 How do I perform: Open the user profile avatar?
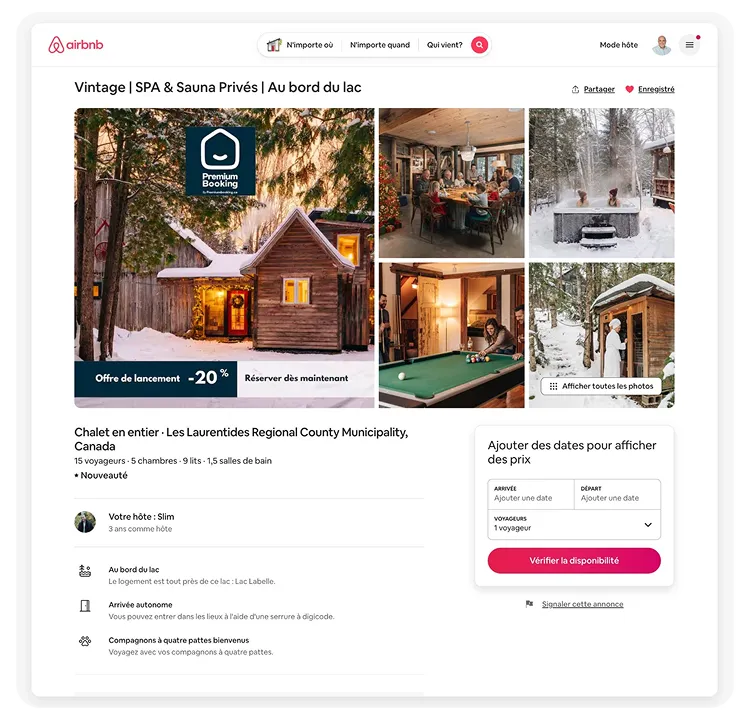point(661,45)
